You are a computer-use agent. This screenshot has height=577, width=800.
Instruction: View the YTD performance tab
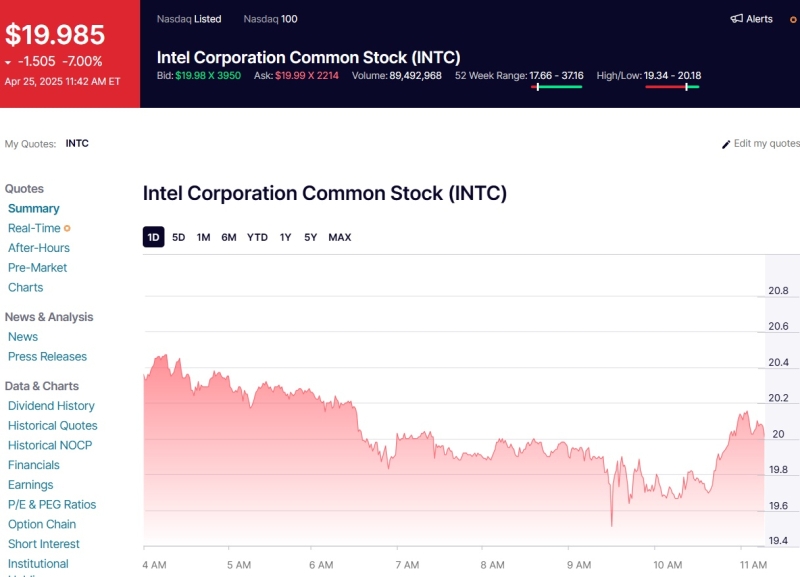coord(257,237)
